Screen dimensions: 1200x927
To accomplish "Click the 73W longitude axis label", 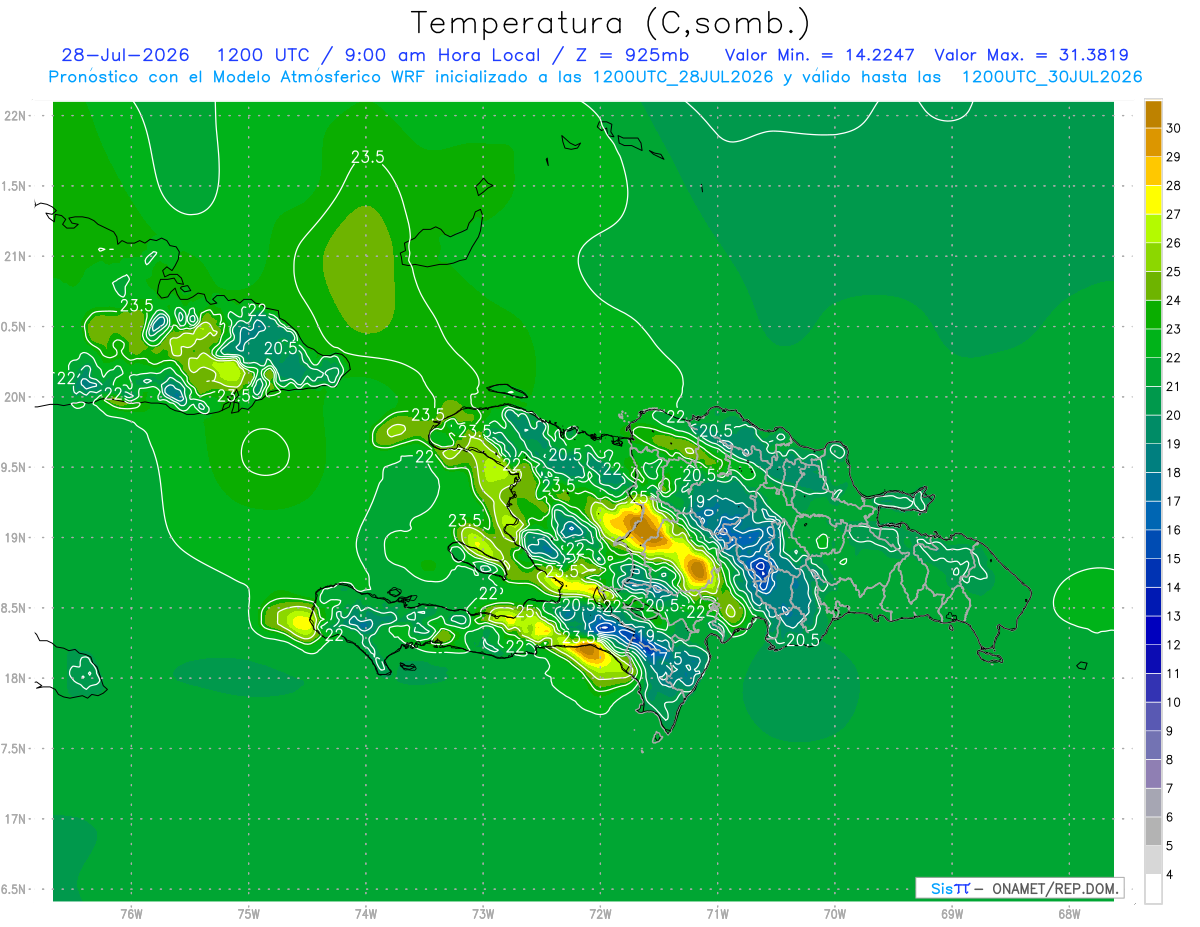I will (483, 914).
